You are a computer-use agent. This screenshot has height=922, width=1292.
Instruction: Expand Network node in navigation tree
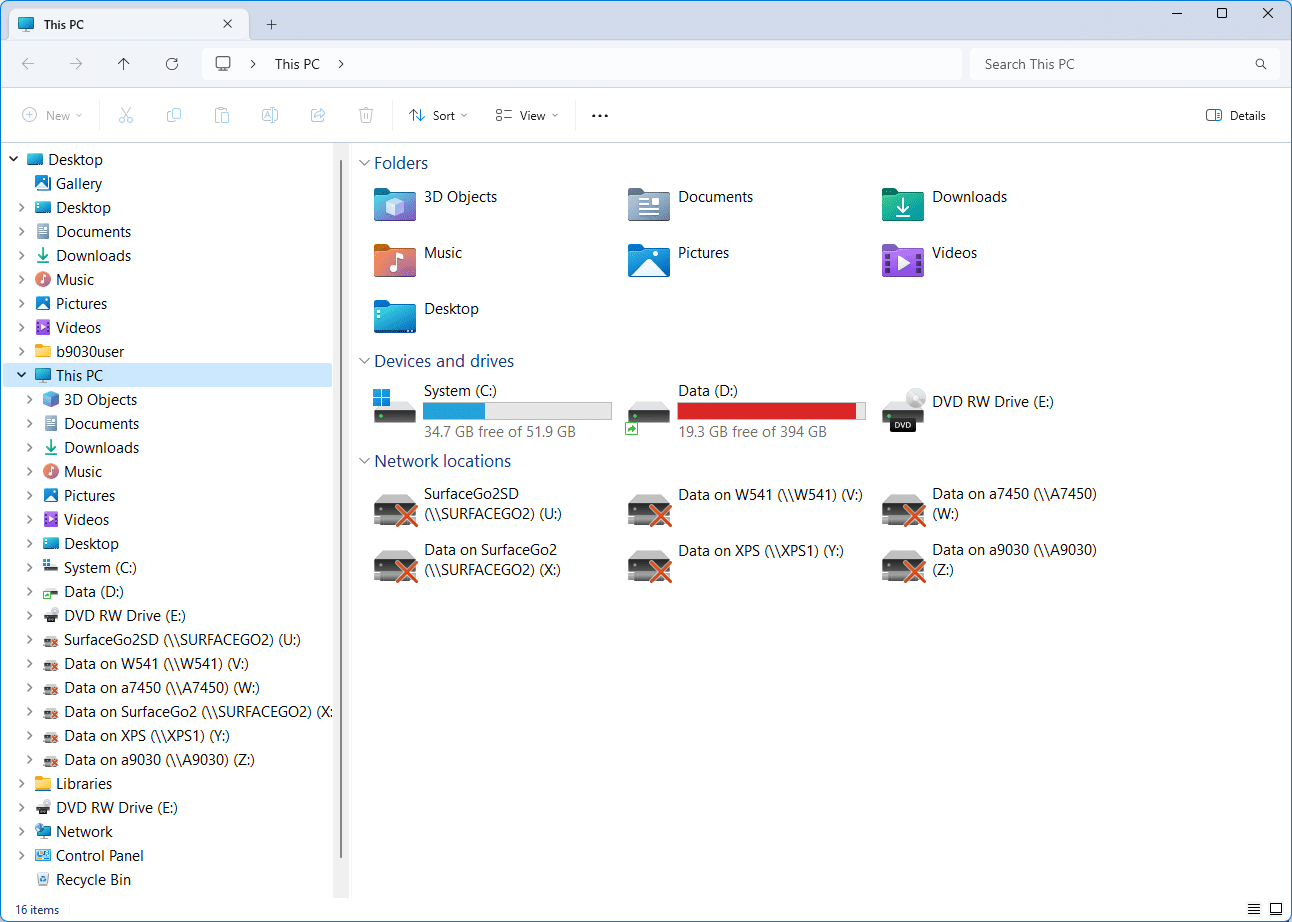pos(21,831)
